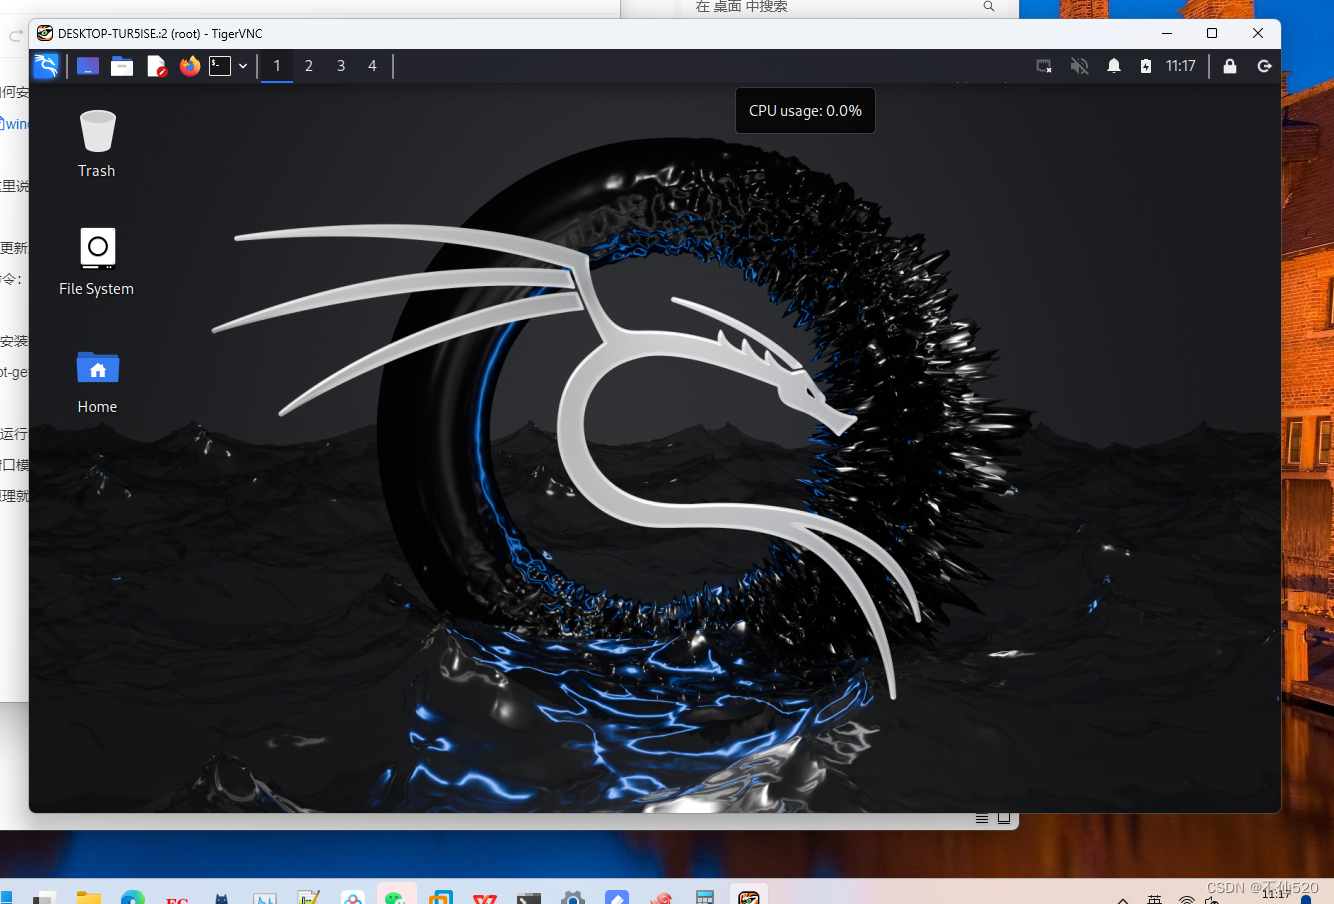The height and width of the screenshot is (904, 1334).
Task: Select the Home folder desktop icon
Action: (97, 381)
